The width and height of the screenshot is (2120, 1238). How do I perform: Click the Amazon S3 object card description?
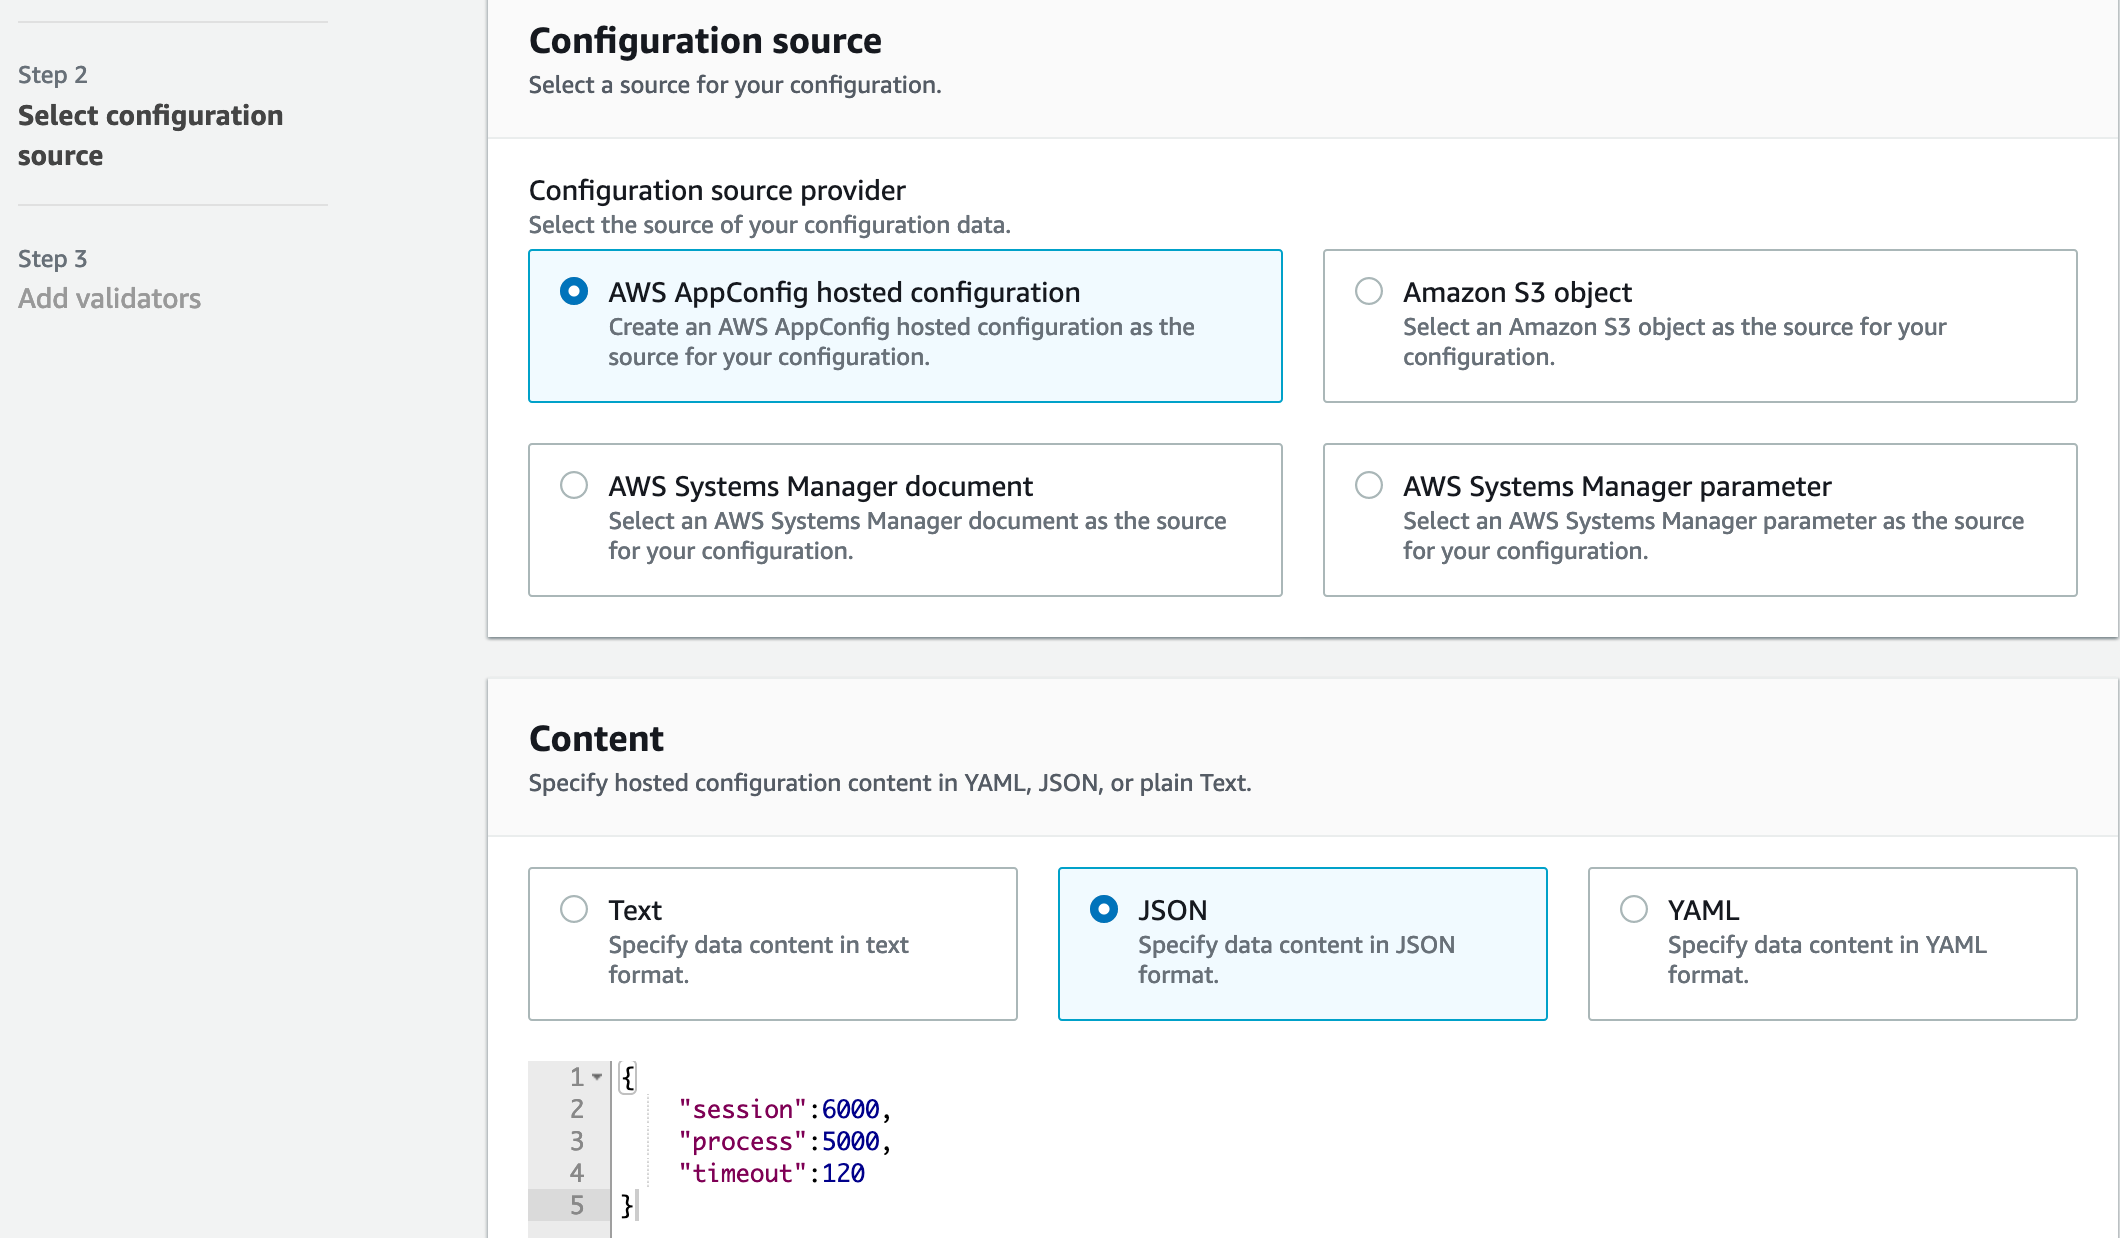coord(1674,342)
